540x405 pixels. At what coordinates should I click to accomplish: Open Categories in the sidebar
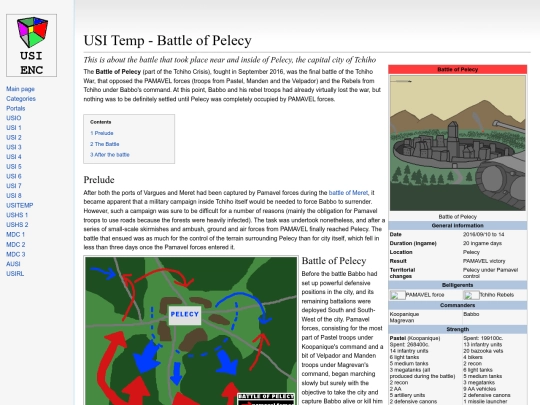coord(21,98)
